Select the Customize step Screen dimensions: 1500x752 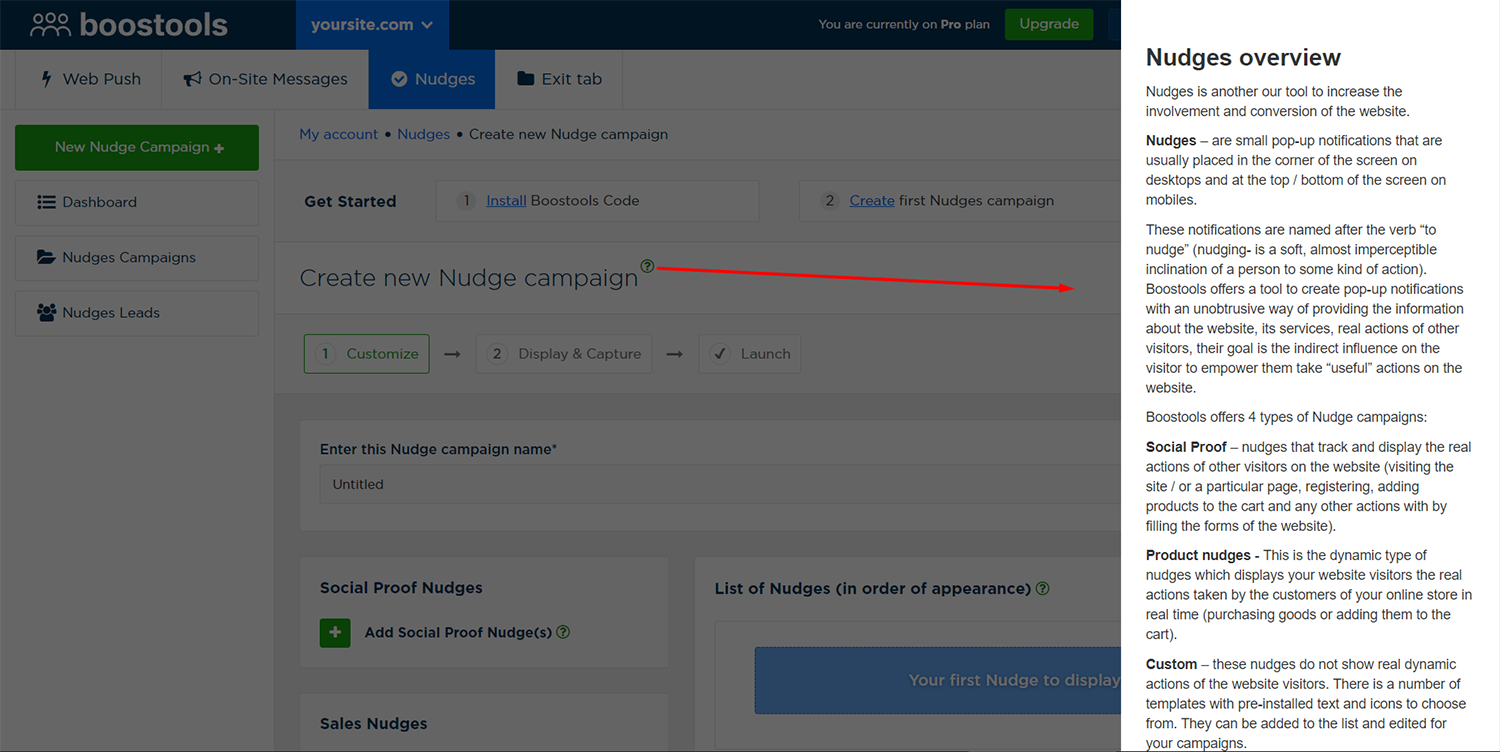(366, 354)
